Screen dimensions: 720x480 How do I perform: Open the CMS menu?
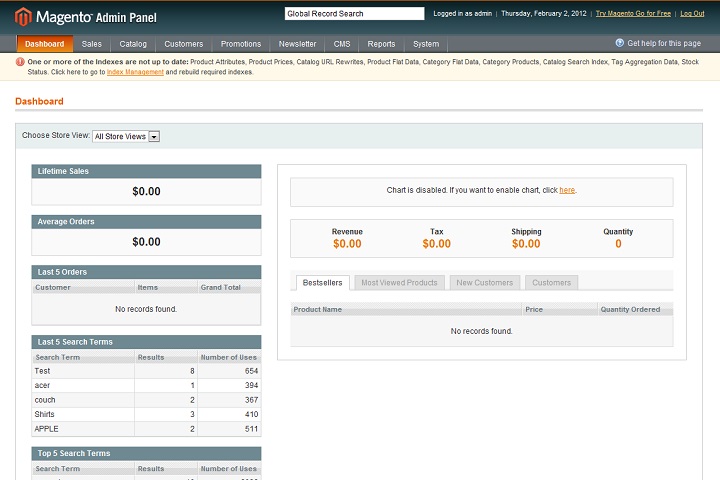[x=342, y=44]
